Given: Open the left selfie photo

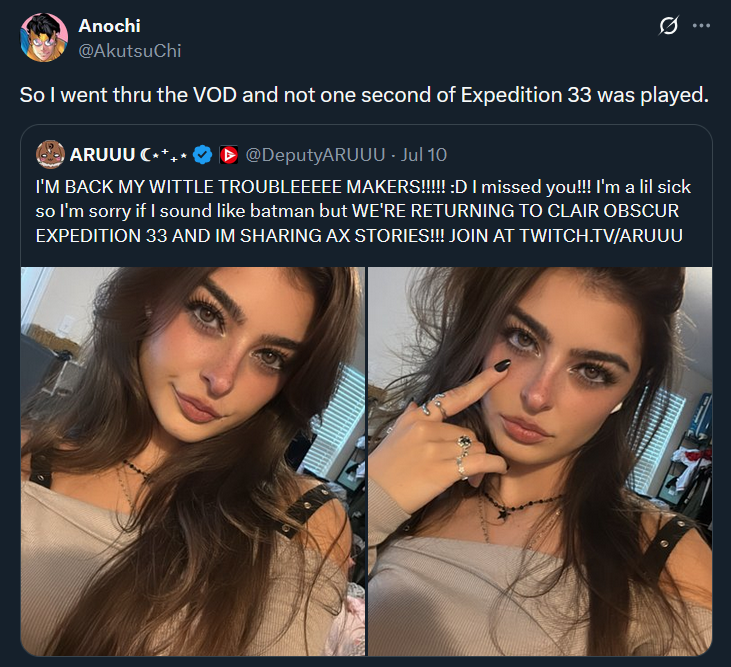Looking at the screenshot, I should pyautogui.click(x=193, y=461).
